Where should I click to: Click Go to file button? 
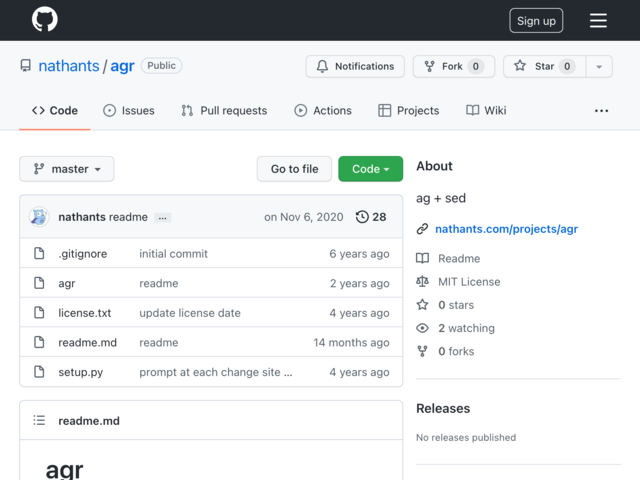(x=294, y=169)
